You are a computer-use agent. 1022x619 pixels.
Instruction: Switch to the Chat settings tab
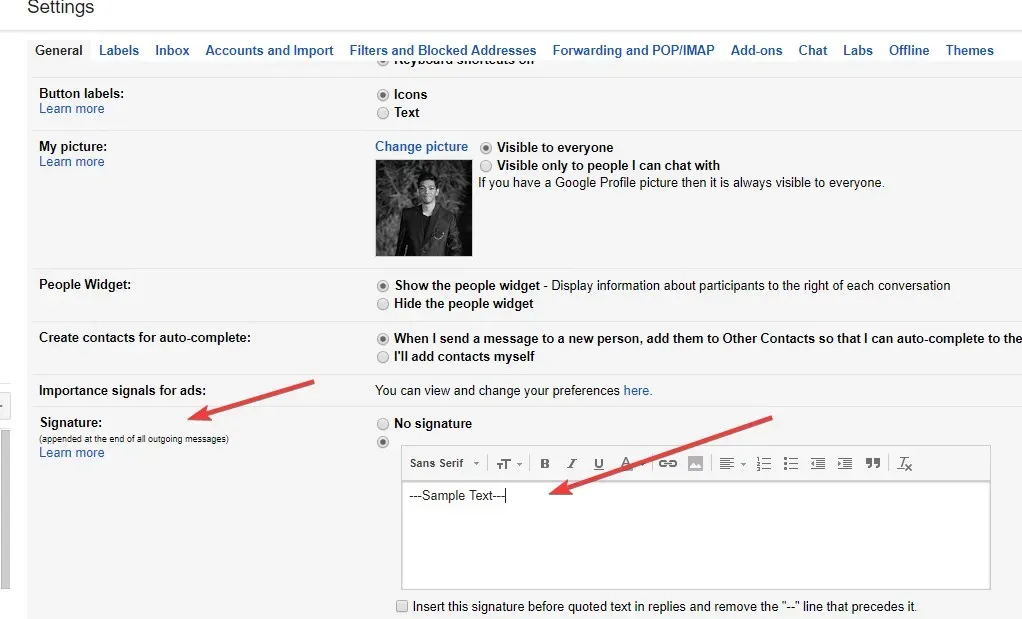click(x=813, y=50)
